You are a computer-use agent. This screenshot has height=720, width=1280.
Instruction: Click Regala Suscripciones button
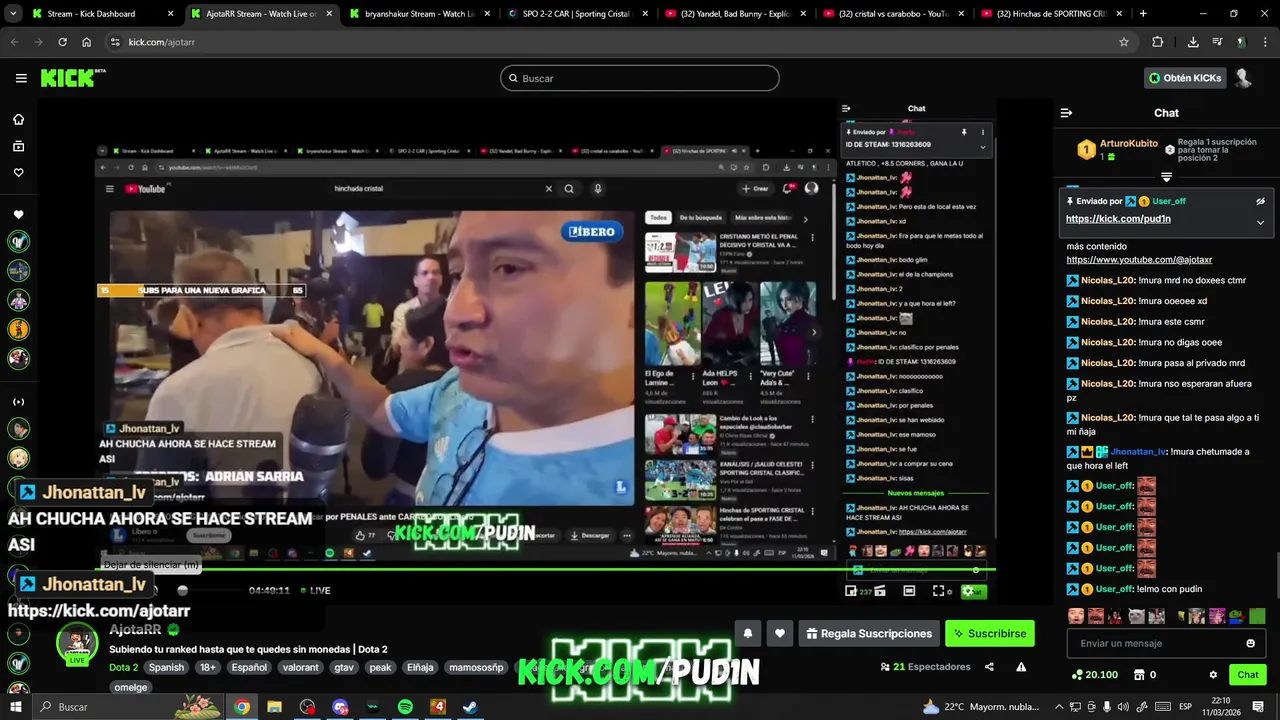click(x=869, y=633)
